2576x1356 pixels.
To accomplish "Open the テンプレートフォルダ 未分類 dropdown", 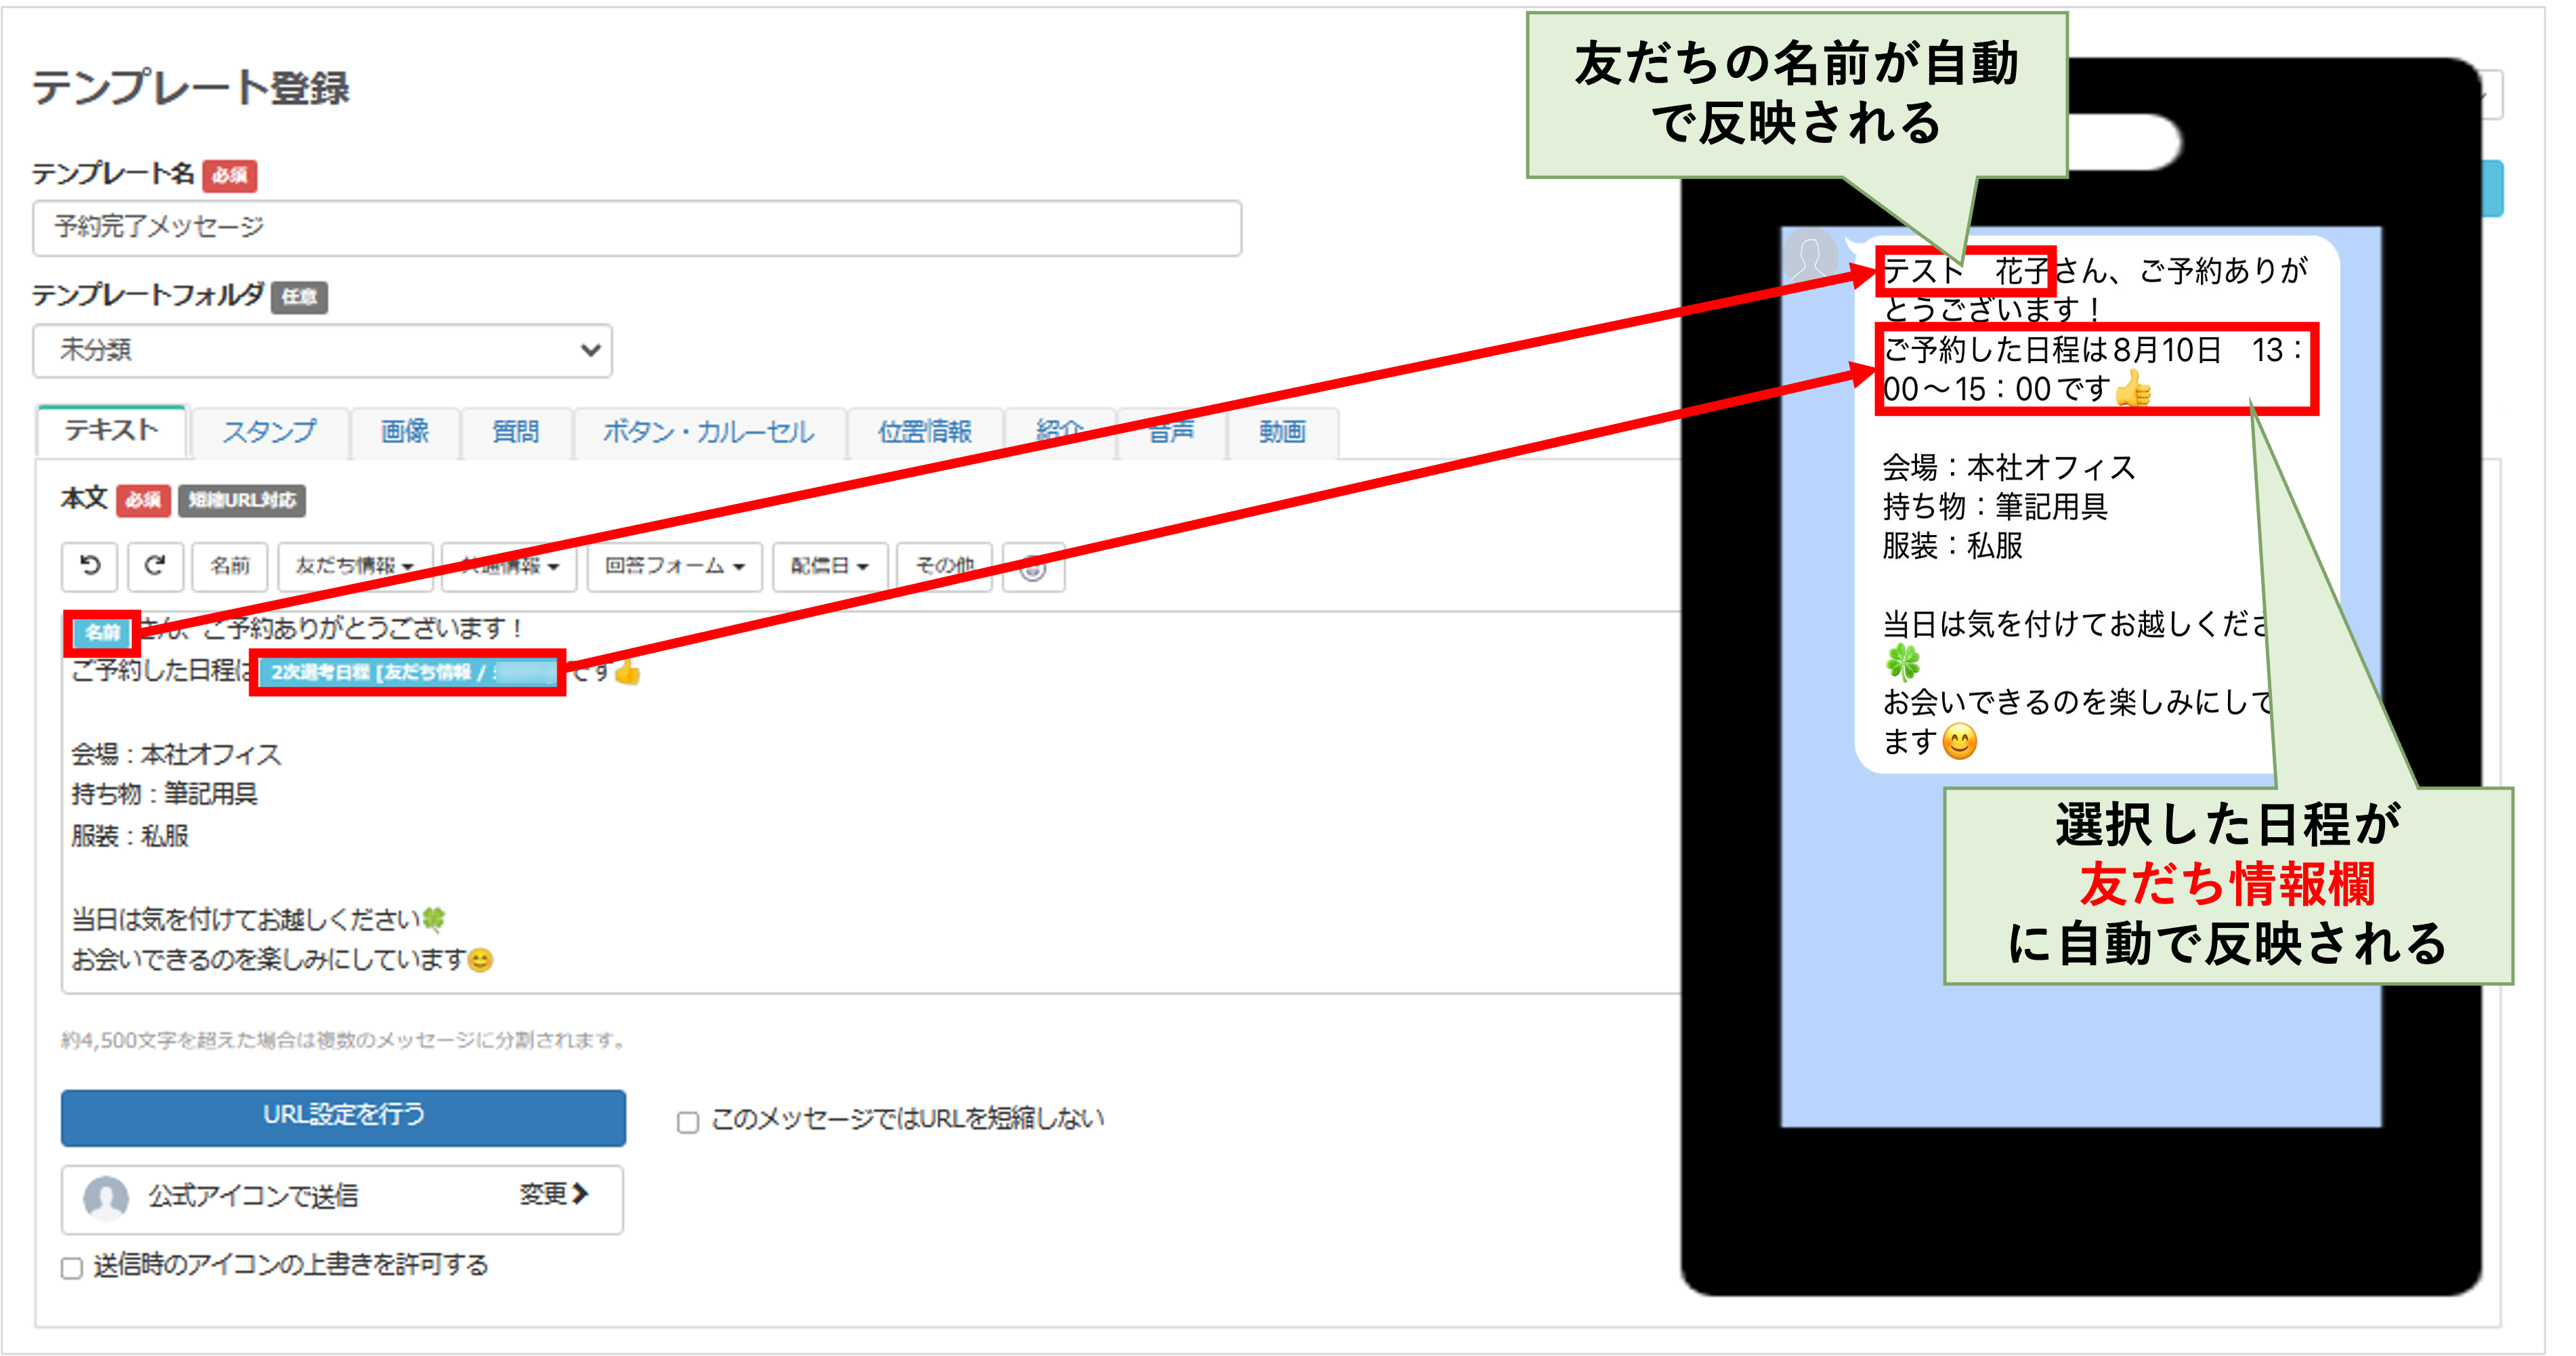I will tap(322, 350).
